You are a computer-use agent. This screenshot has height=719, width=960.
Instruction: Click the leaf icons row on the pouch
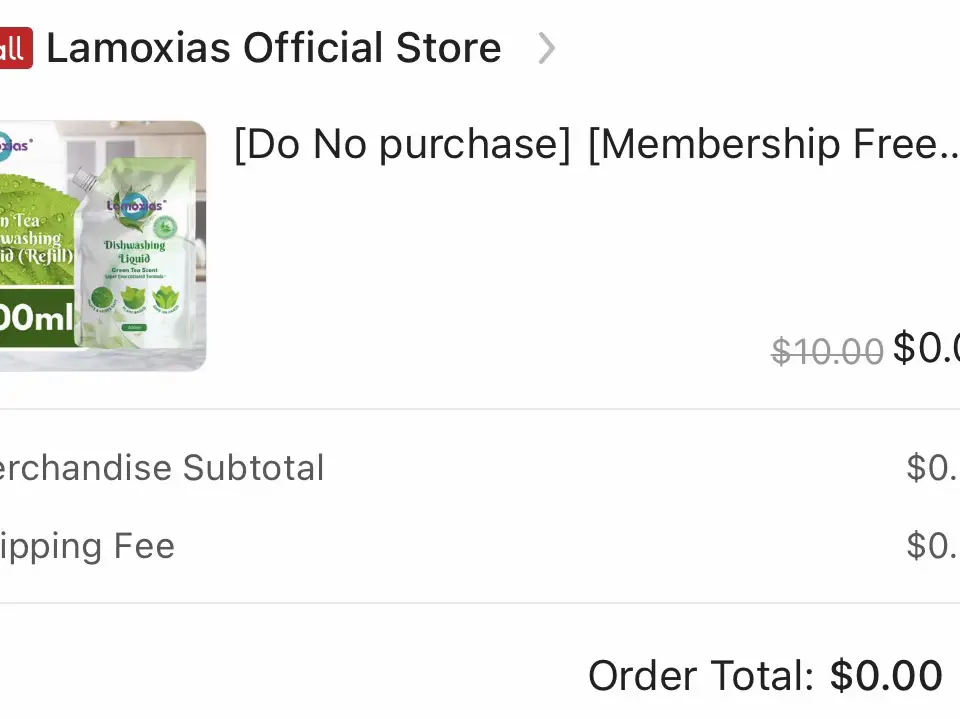(133, 298)
